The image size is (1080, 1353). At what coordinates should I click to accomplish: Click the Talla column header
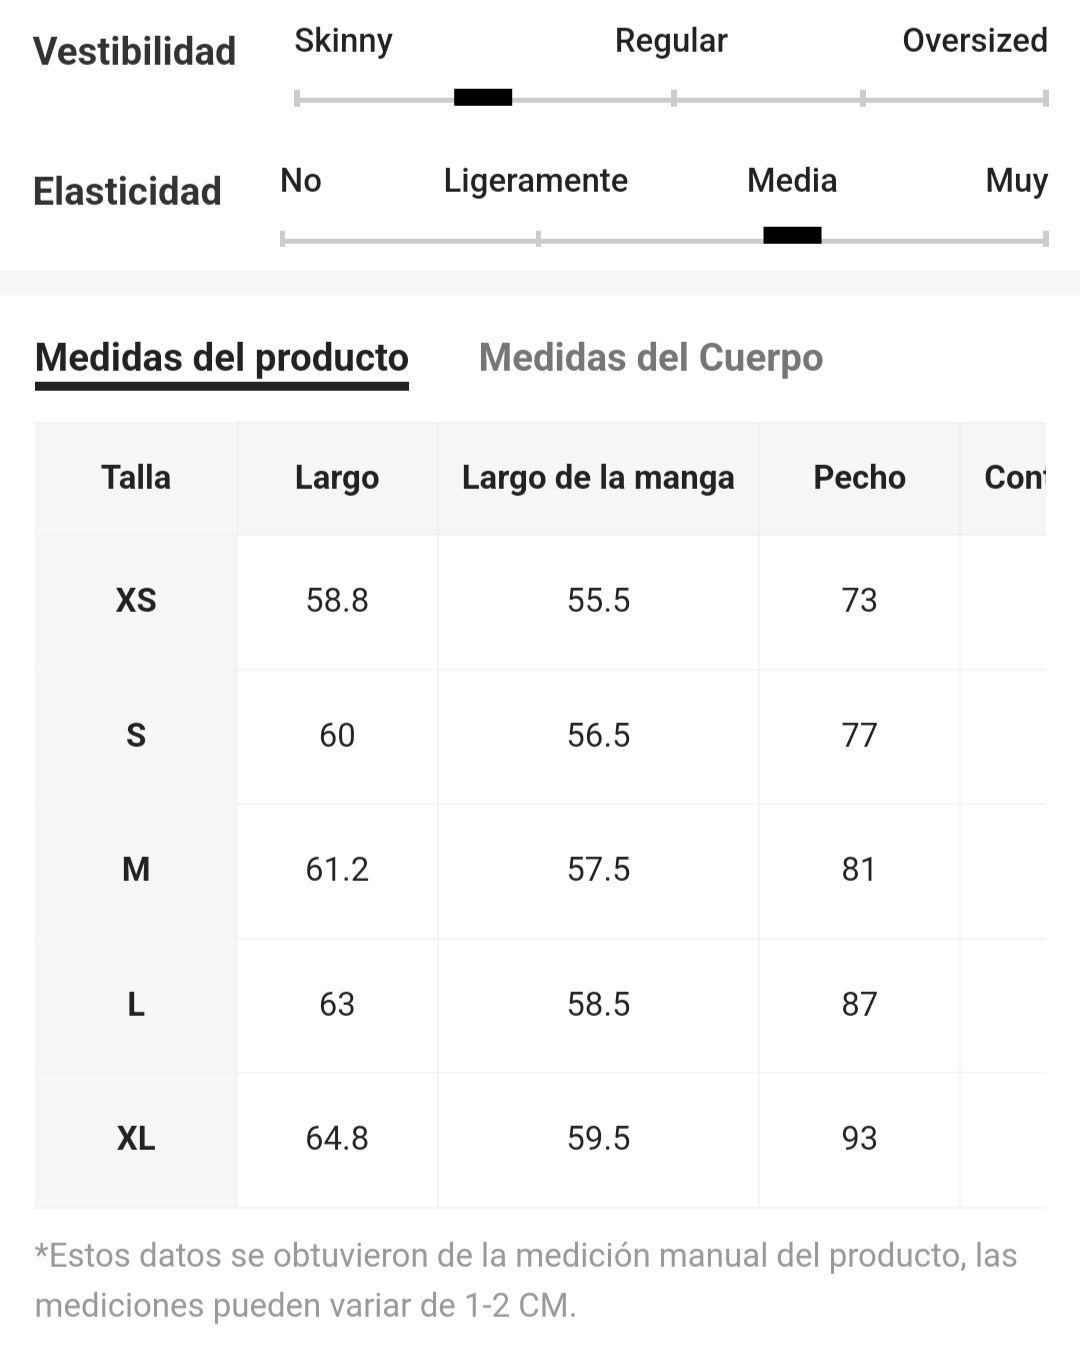tap(136, 478)
